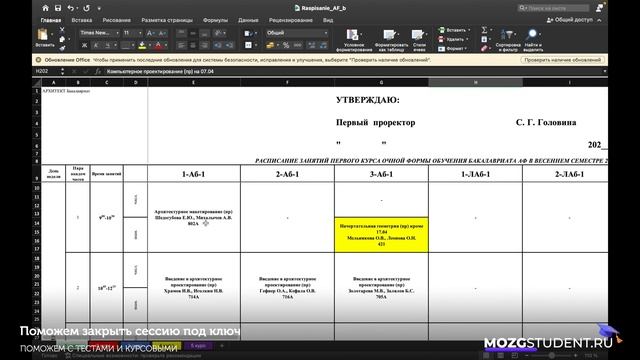Open the Главная ribbon tab

(51, 20)
